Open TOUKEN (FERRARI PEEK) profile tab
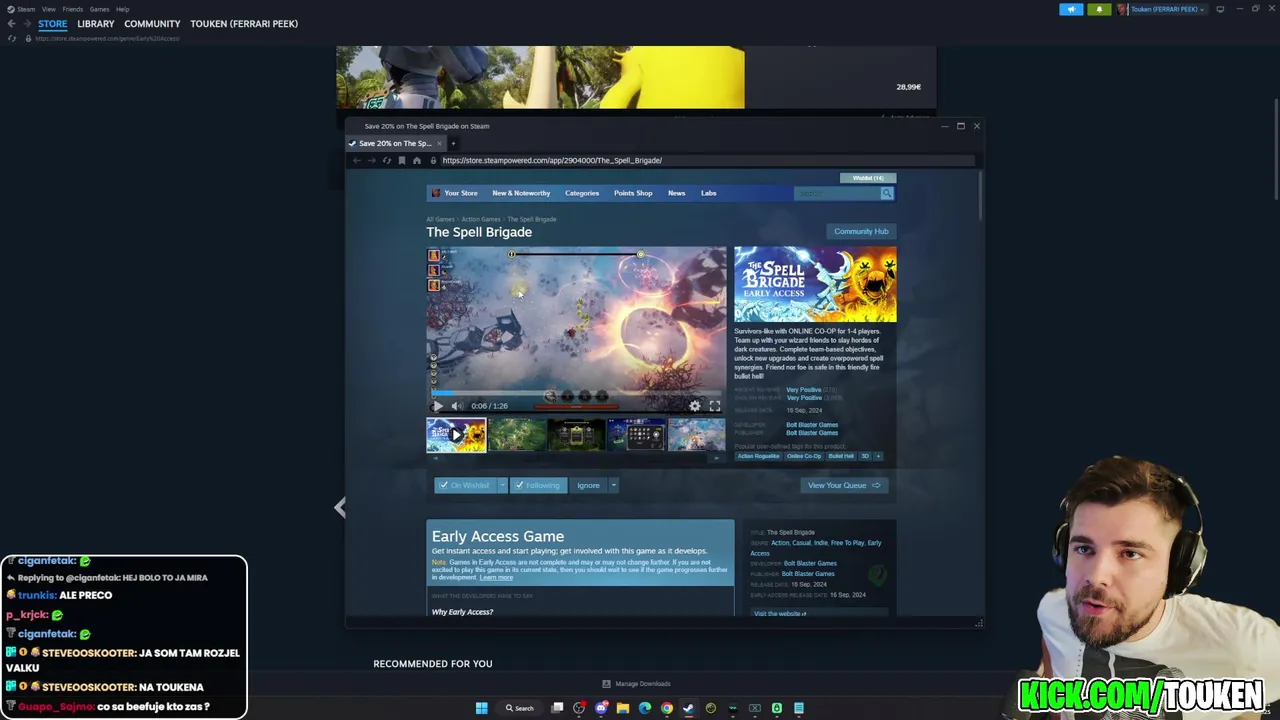This screenshot has width=1280, height=720. (x=244, y=24)
